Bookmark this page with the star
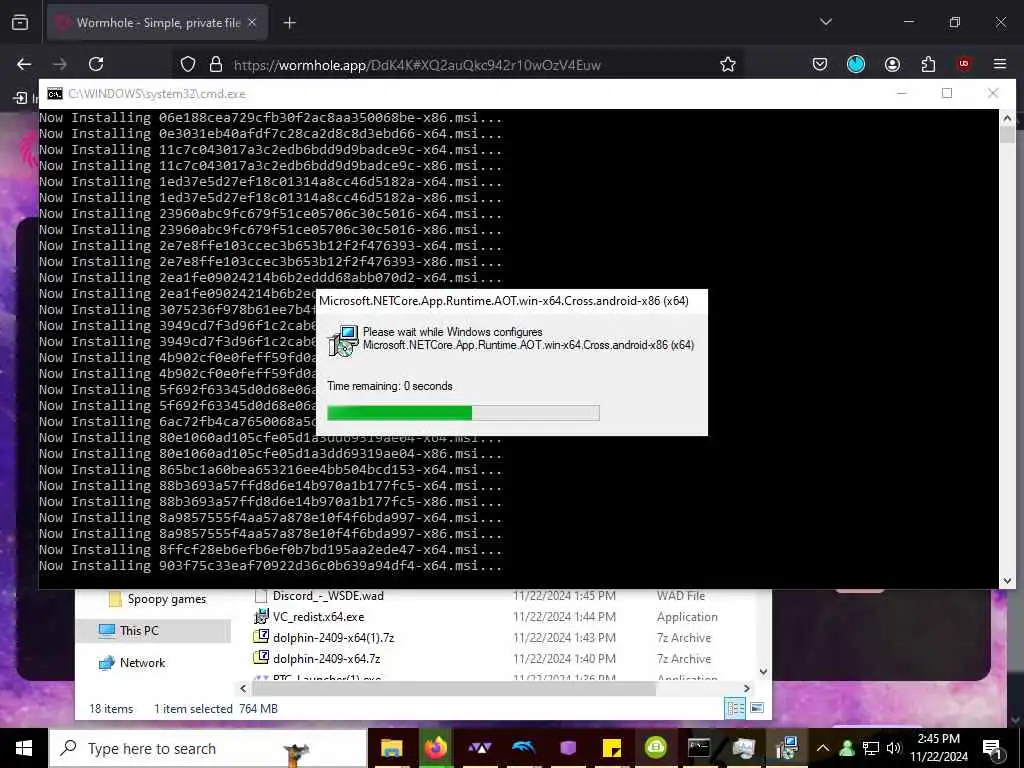 [728, 64]
